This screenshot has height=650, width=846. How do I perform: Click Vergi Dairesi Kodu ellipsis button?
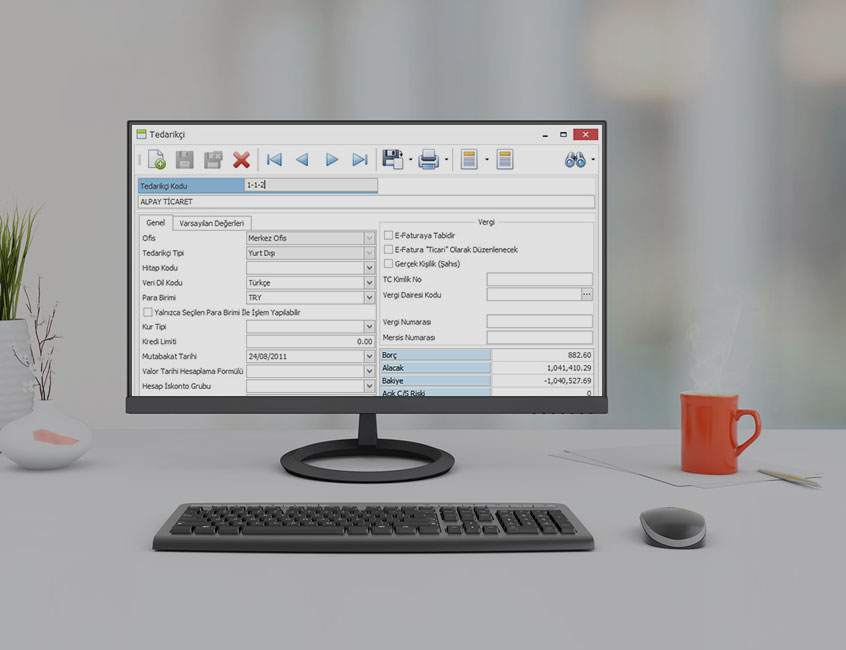[586, 295]
